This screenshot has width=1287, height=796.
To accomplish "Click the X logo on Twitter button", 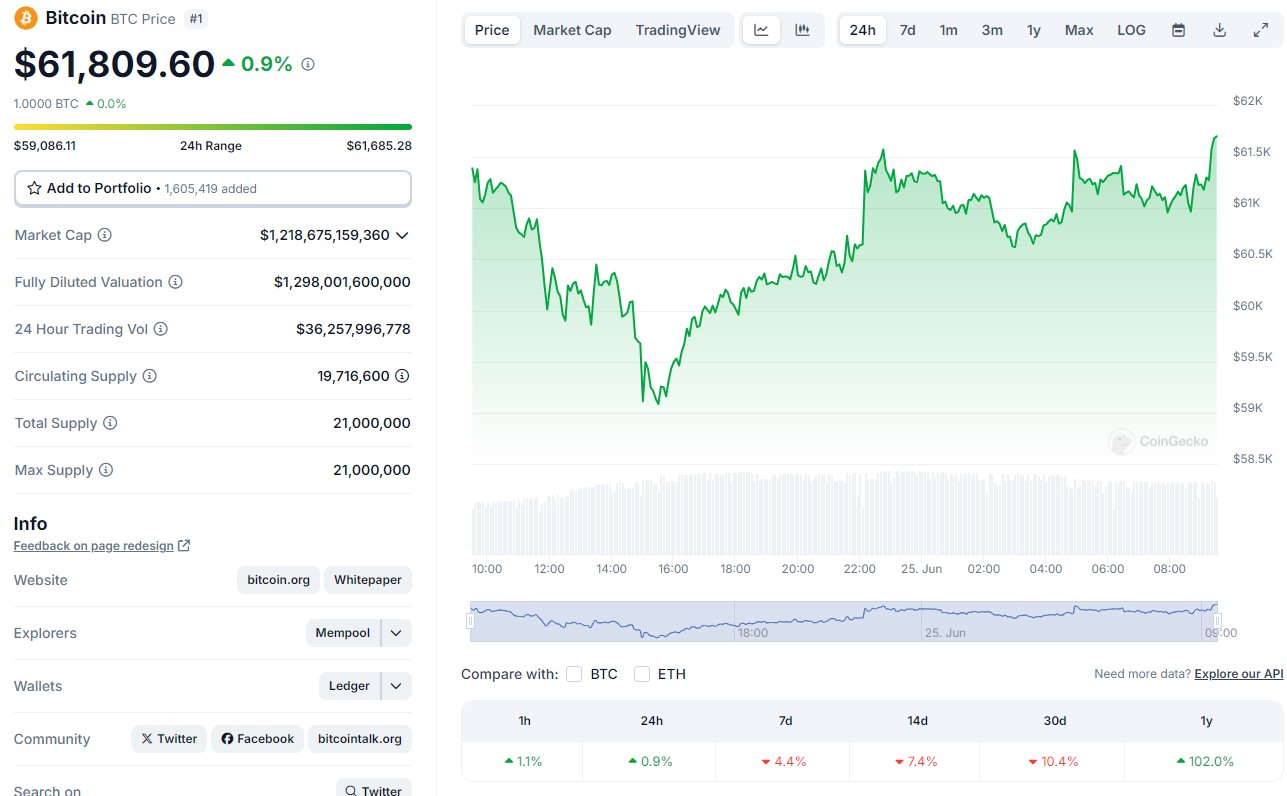I will [147, 739].
